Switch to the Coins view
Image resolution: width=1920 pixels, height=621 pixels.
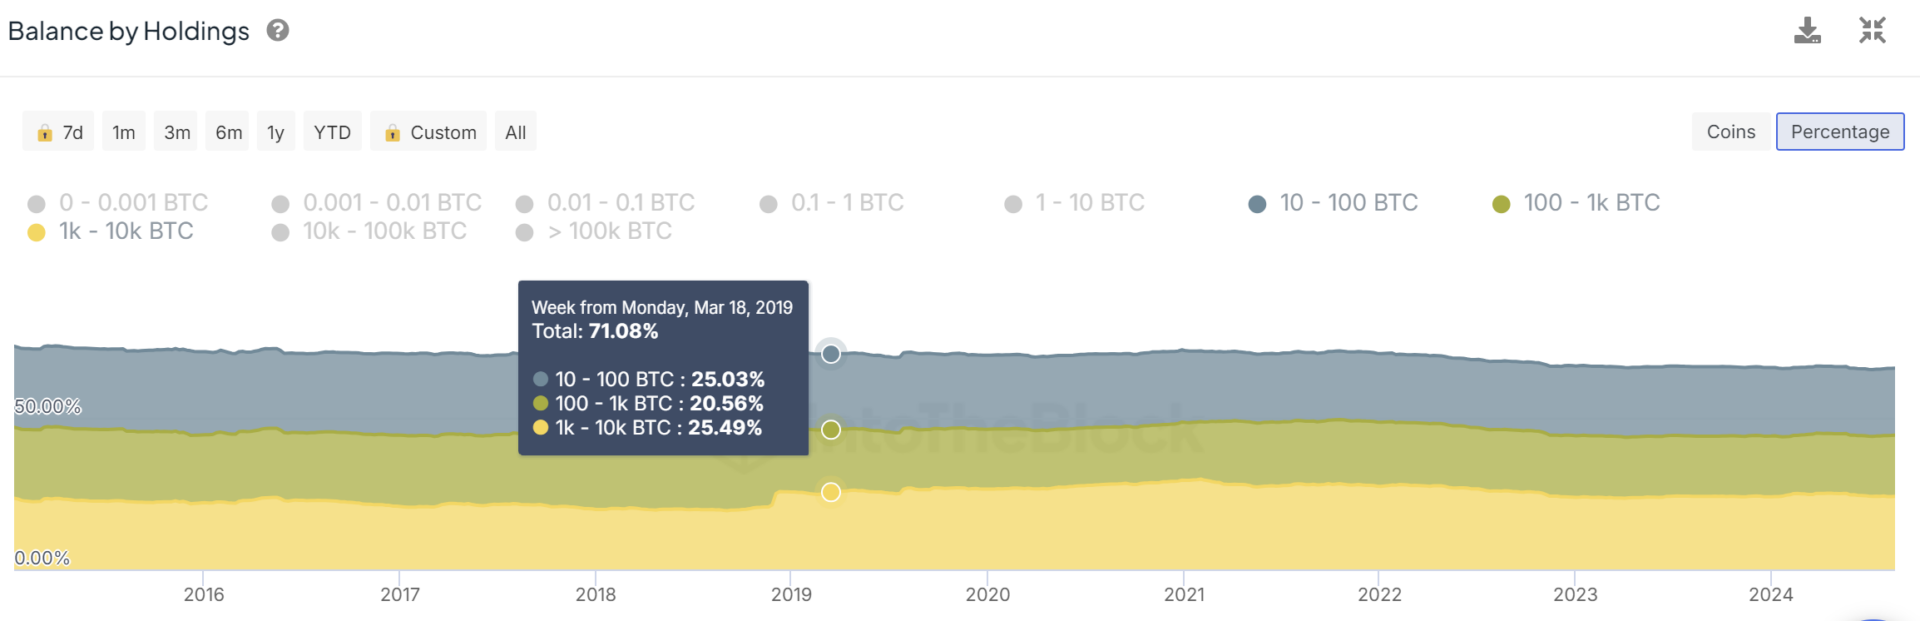tap(1731, 132)
